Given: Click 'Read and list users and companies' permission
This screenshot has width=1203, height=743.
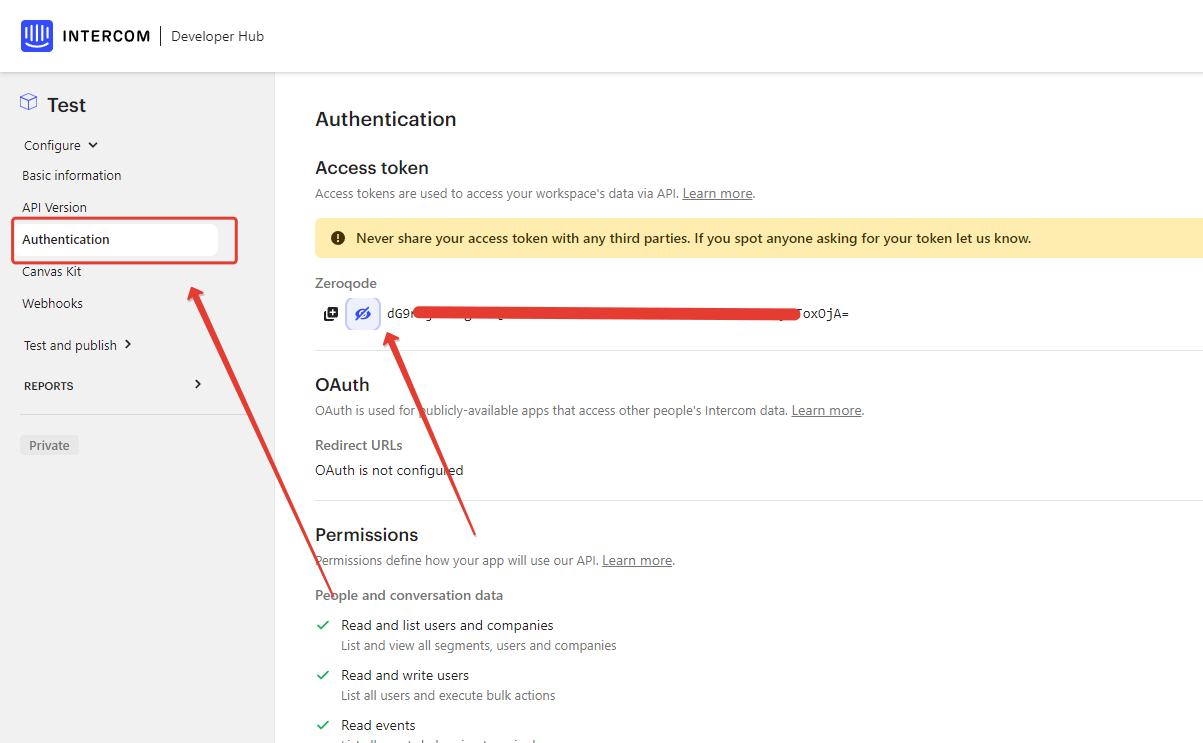Looking at the screenshot, I should (x=447, y=625).
